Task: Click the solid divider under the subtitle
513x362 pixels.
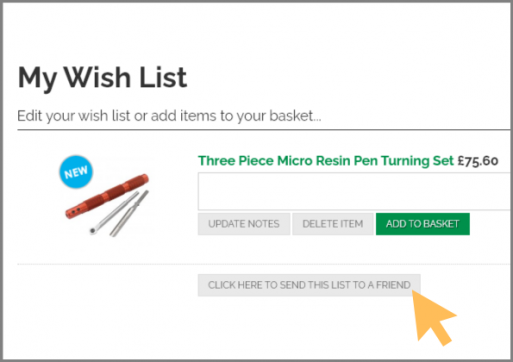Action: coord(264,130)
